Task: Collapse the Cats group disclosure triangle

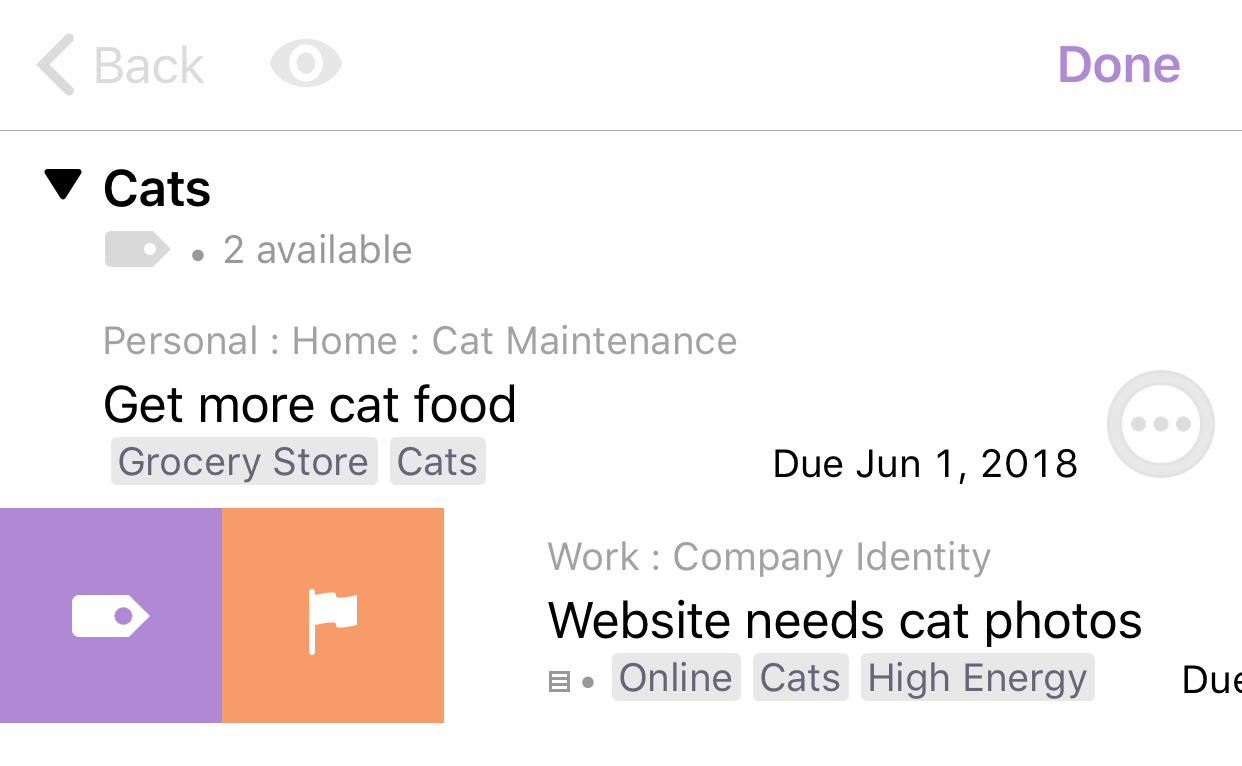Action: click(63, 185)
